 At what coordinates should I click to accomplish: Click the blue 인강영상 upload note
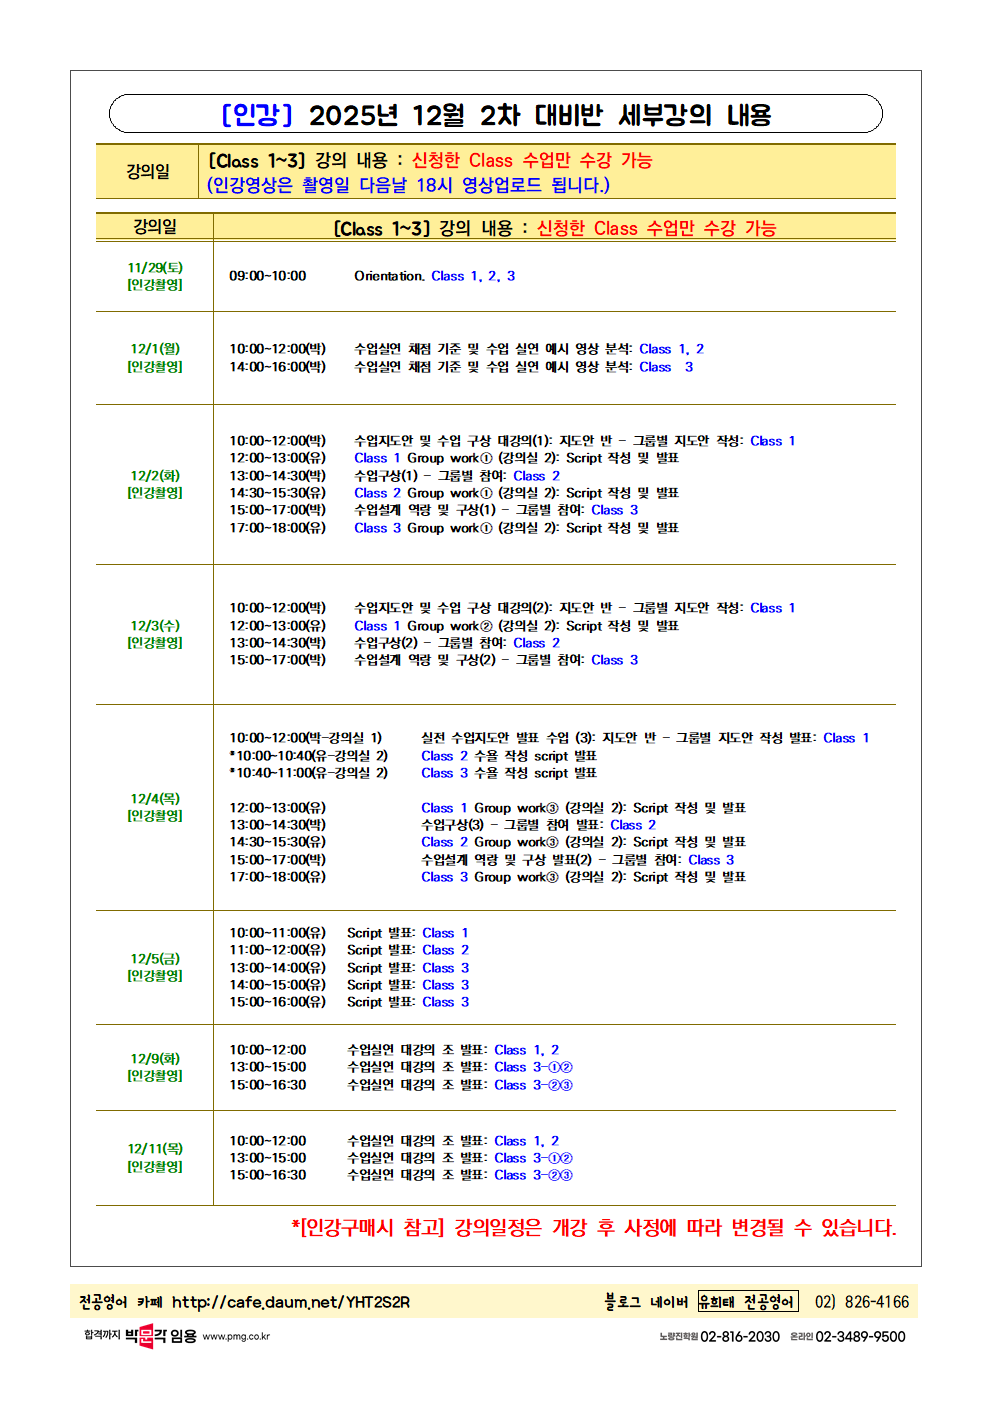[x=408, y=185]
